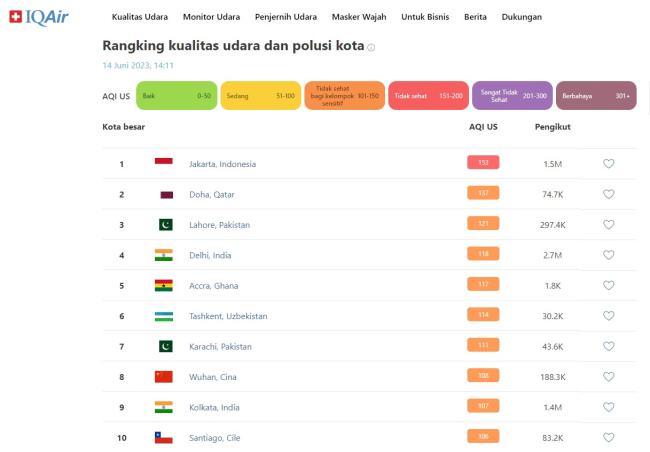Toggle the heart for Lahore, Pakistan

coord(608,225)
